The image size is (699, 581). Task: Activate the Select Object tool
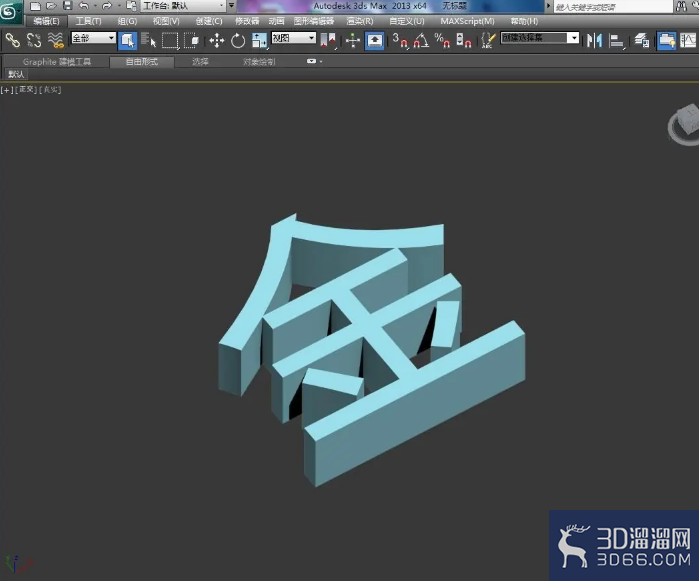point(127,41)
